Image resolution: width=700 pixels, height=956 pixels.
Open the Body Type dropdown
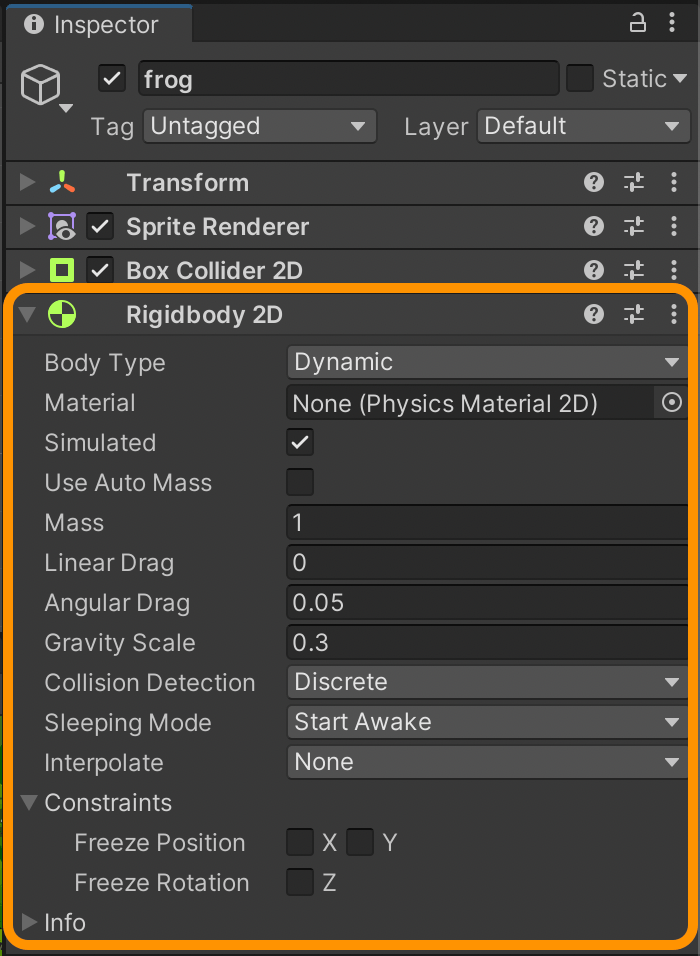click(x=487, y=362)
